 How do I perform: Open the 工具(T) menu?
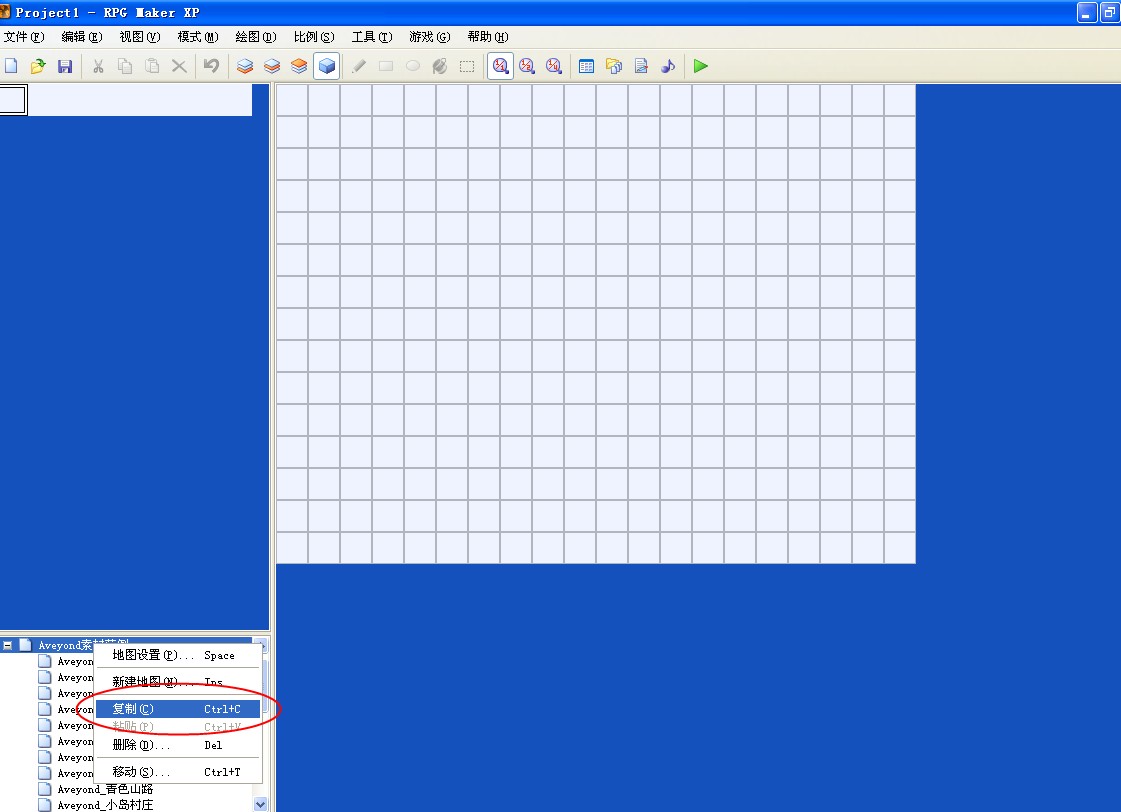(372, 36)
